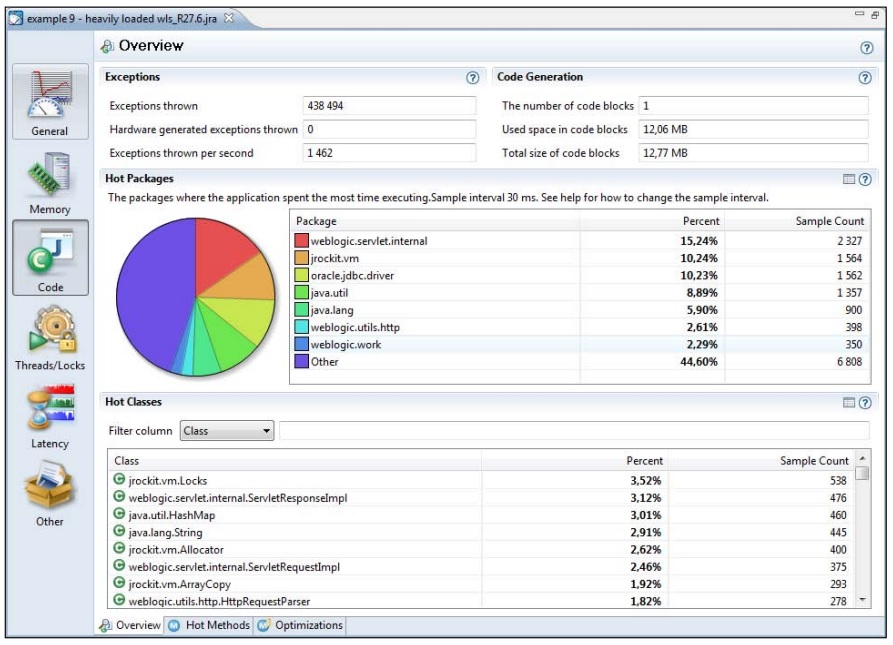
Task: Open the General section icon
Action: [x=50, y=102]
